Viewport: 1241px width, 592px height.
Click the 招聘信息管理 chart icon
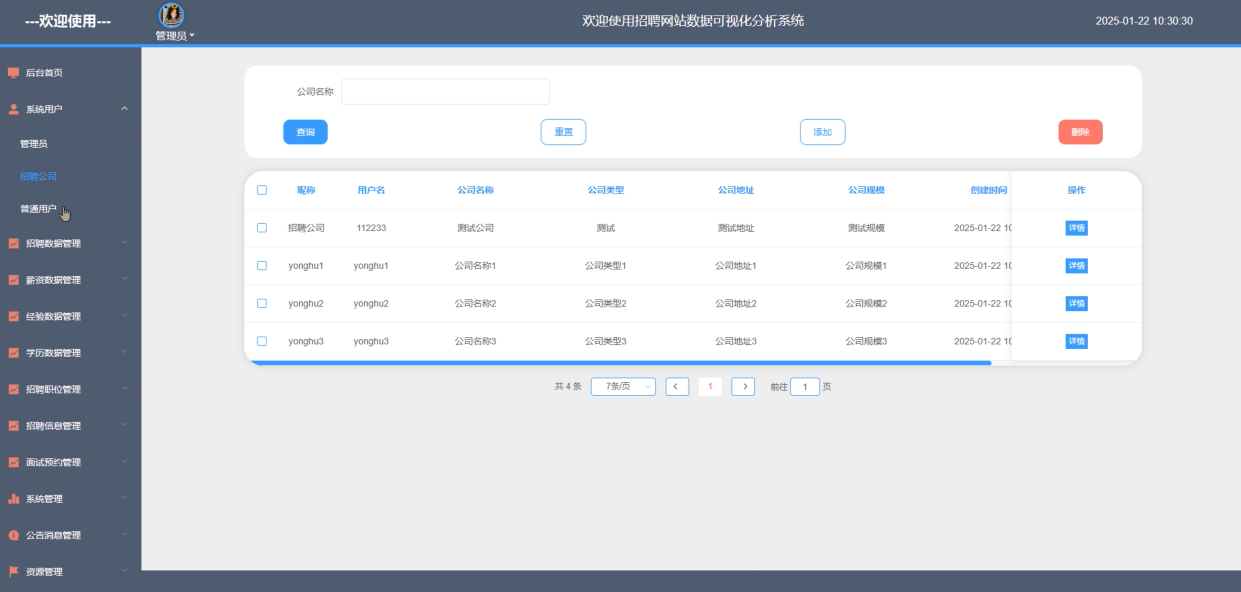(14, 426)
